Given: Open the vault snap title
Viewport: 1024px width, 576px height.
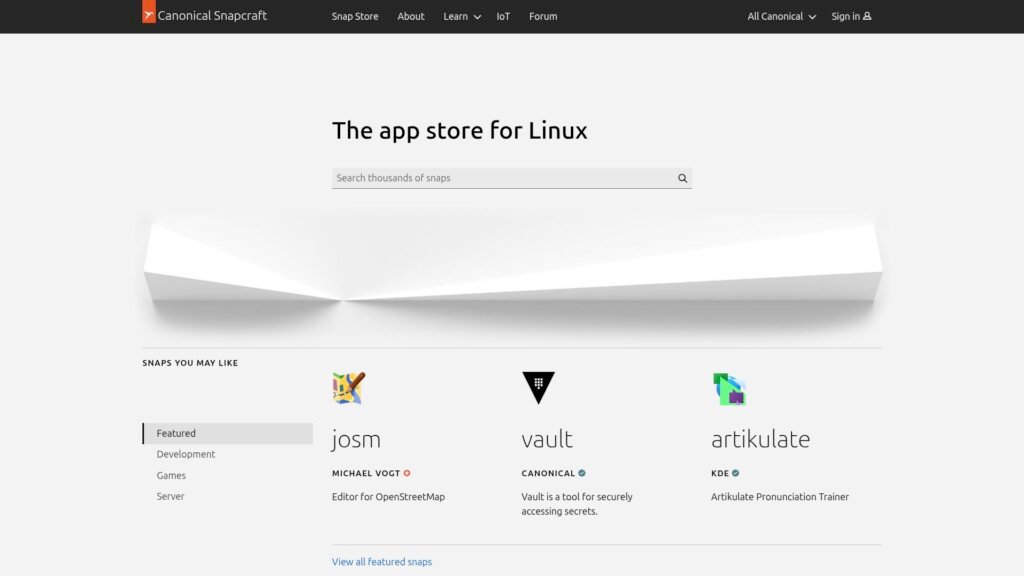Looking at the screenshot, I should [547, 439].
